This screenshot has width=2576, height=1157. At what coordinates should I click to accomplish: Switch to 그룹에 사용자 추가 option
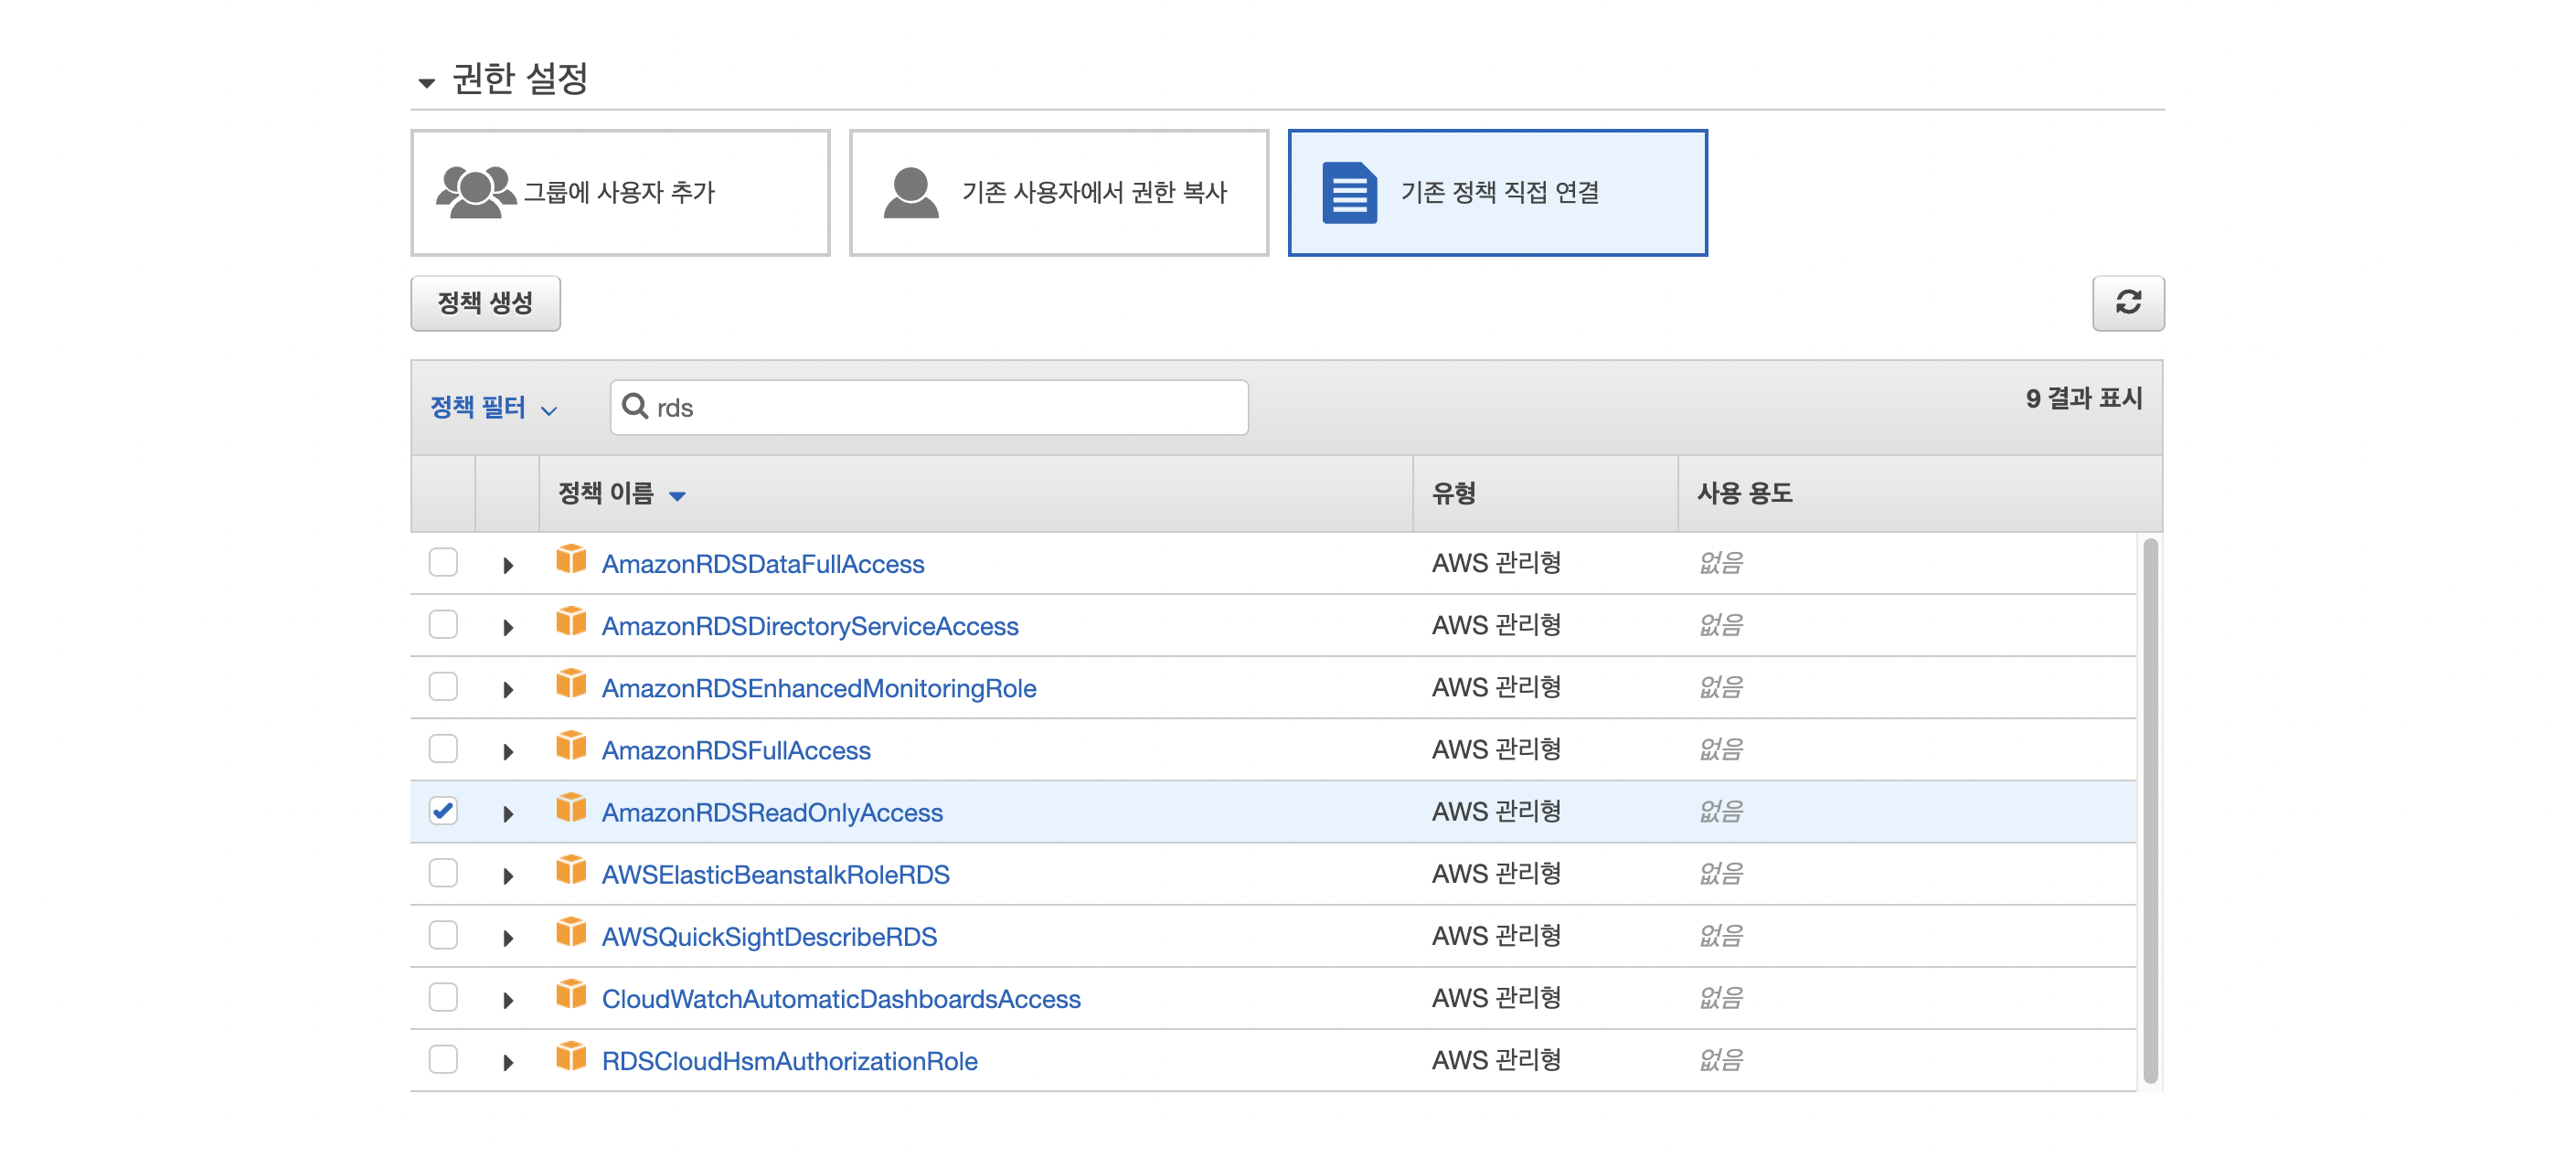(620, 192)
